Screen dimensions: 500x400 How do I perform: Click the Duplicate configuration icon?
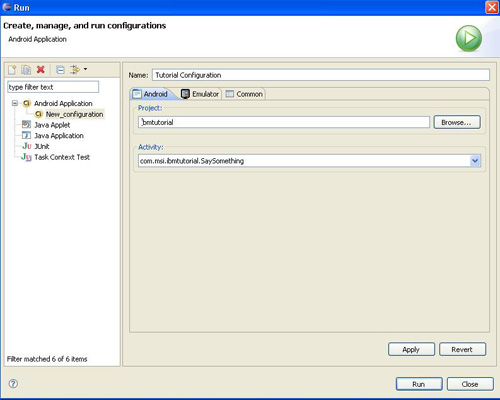tap(26, 70)
